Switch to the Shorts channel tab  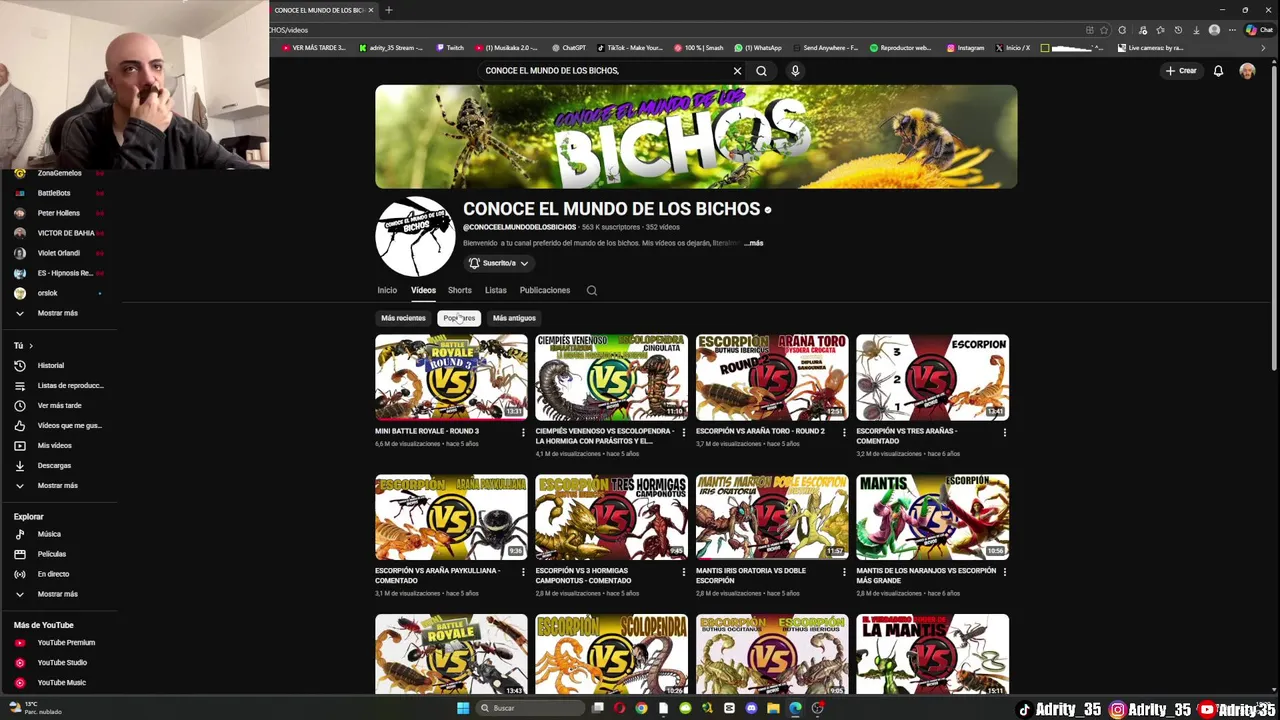pos(459,290)
